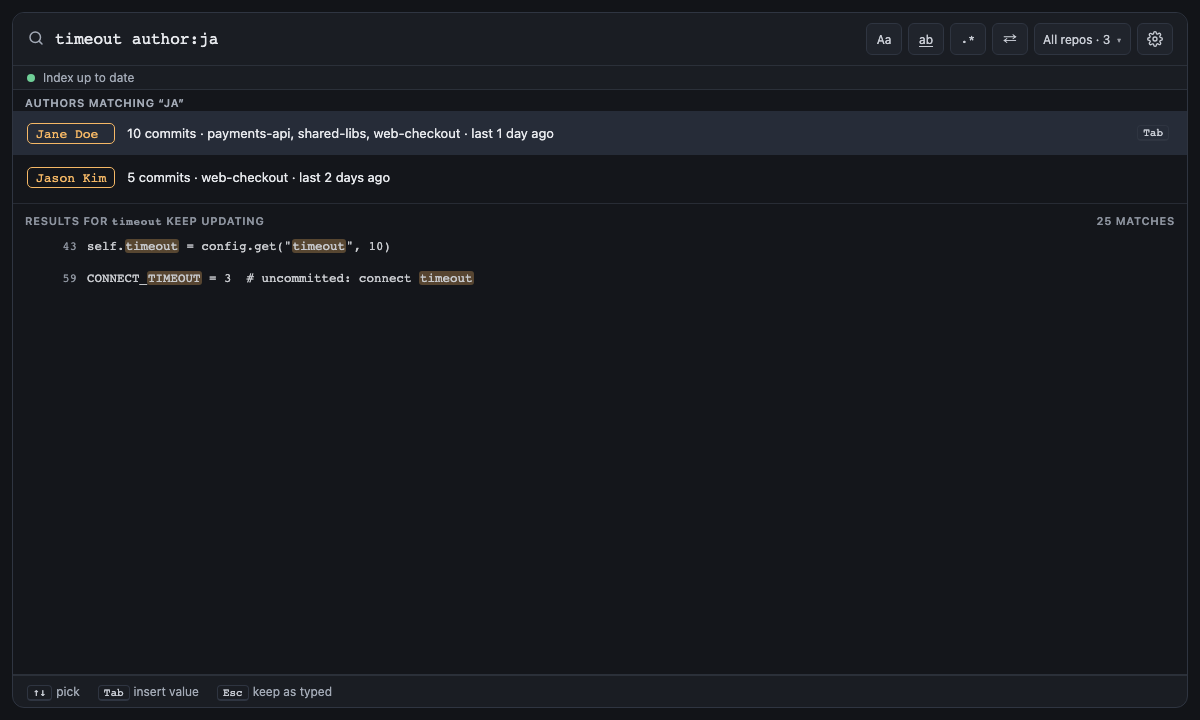Image resolution: width=1200 pixels, height=720 pixels.
Task: Toggle regular expression search mode
Action: coord(968,39)
